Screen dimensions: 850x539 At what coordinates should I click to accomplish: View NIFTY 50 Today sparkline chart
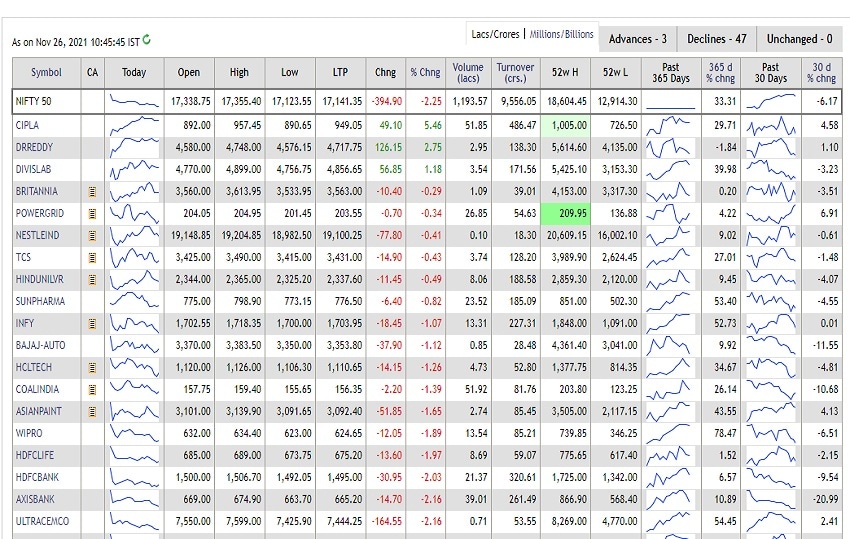134,101
